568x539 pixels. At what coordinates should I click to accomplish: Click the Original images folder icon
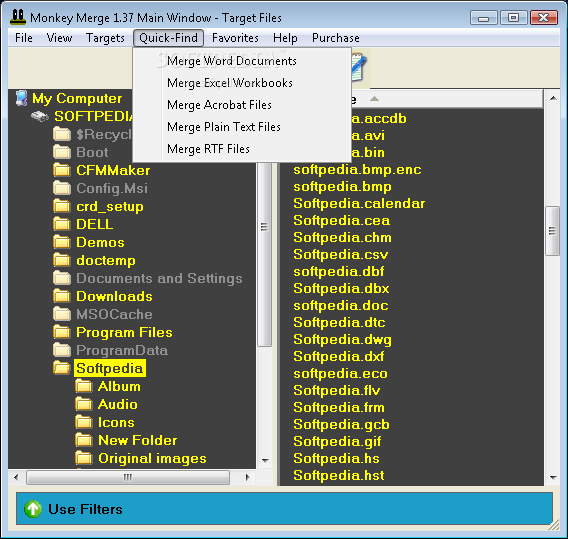[x=84, y=458]
